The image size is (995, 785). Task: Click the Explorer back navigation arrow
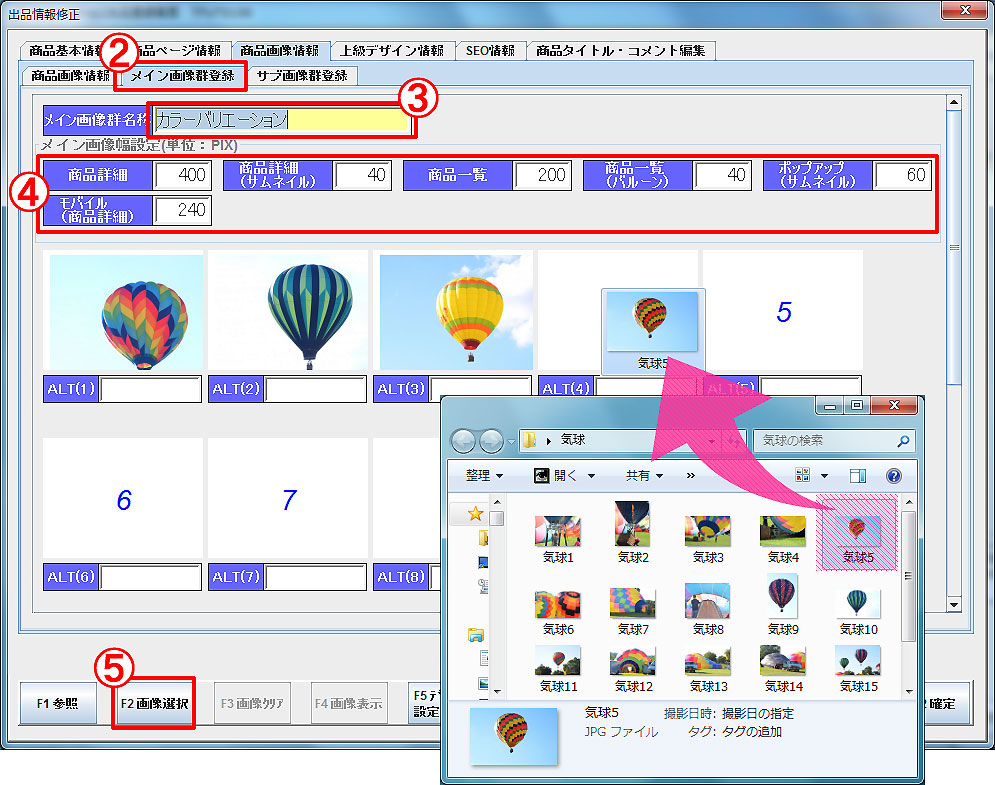click(x=464, y=441)
